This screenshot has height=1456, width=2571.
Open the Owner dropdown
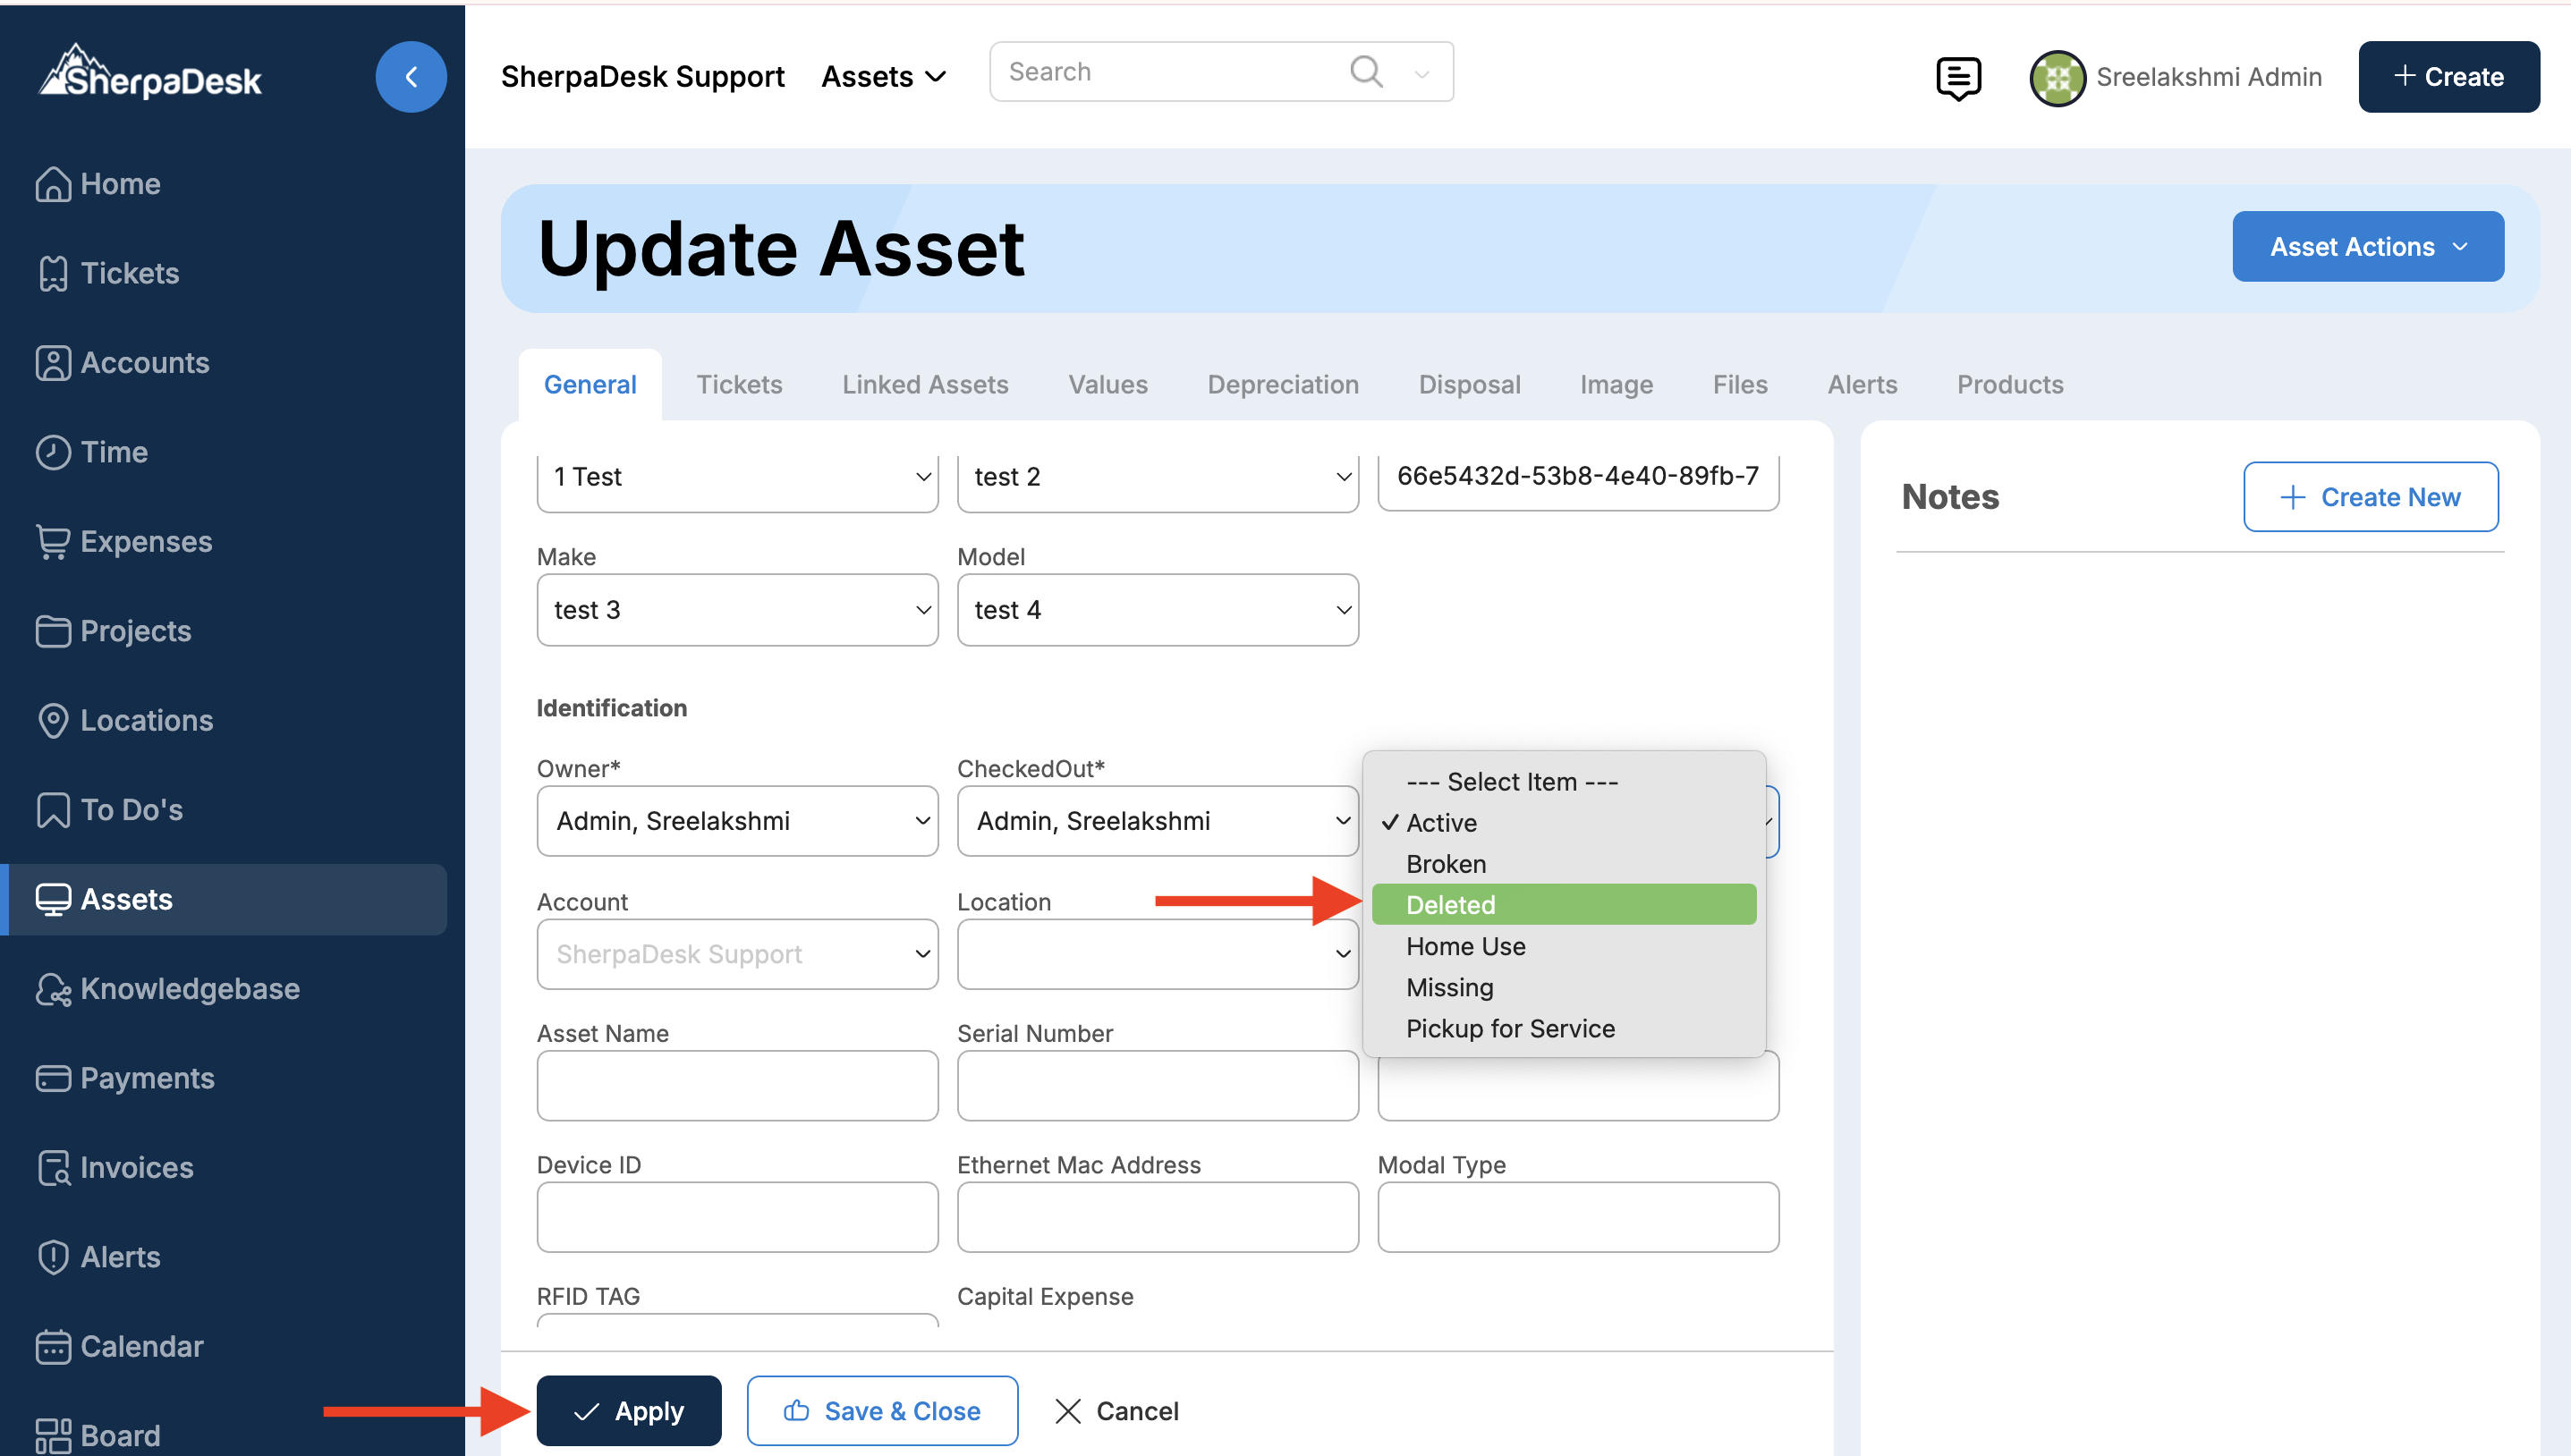pyautogui.click(x=737, y=821)
